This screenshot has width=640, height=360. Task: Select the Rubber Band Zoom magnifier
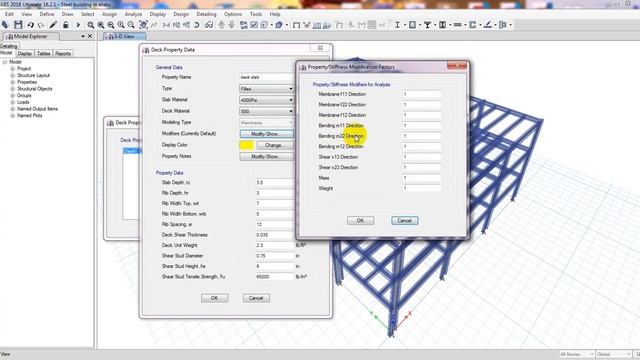click(91, 25)
